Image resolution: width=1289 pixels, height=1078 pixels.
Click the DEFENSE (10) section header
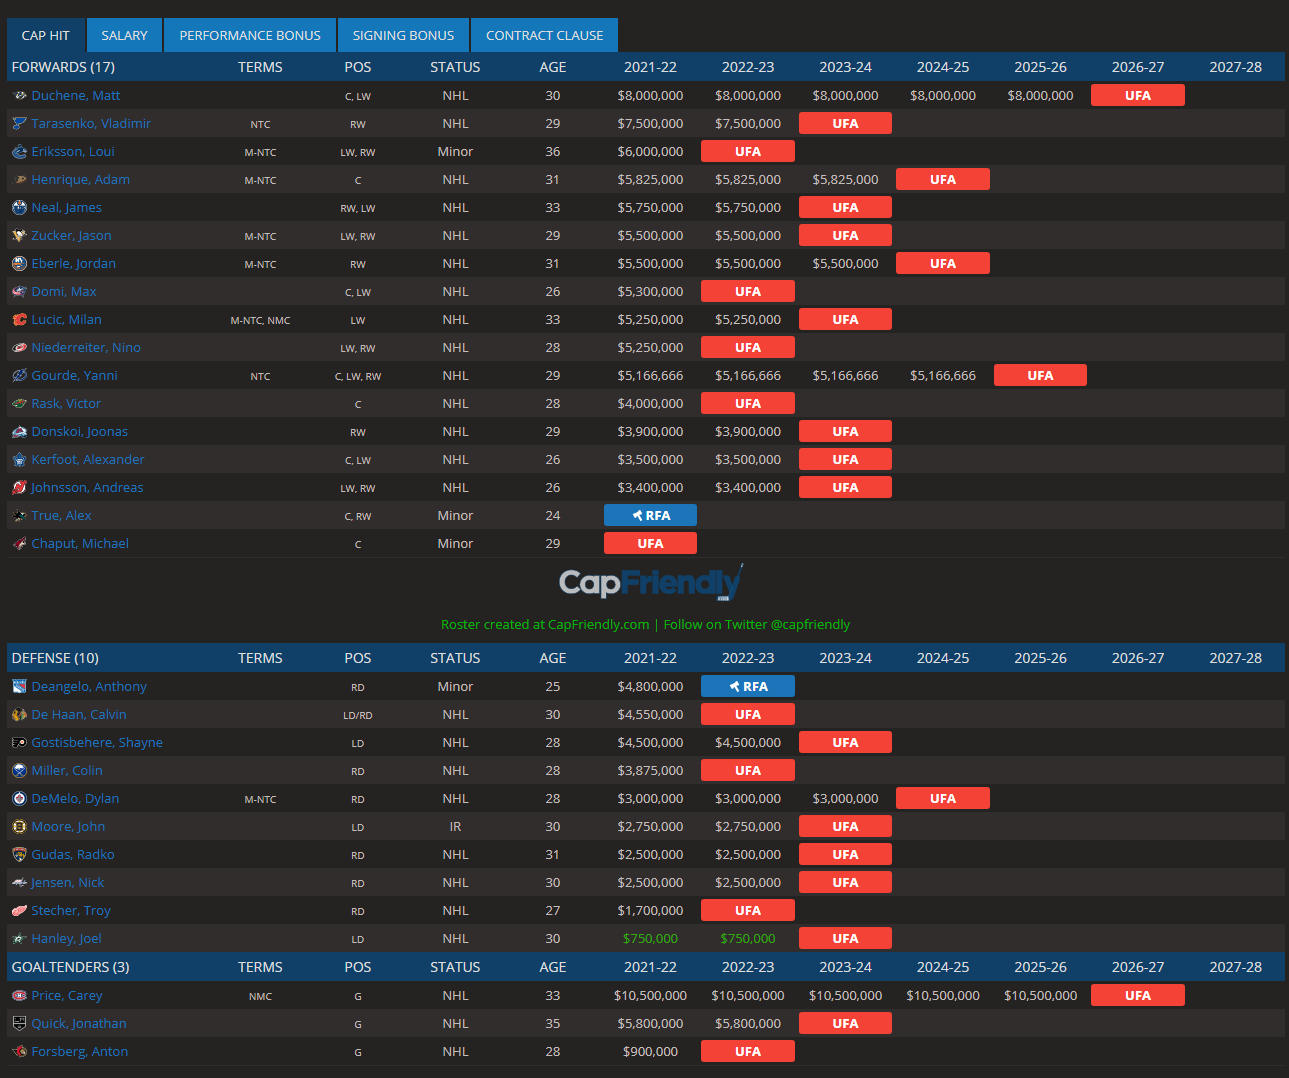(x=55, y=658)
